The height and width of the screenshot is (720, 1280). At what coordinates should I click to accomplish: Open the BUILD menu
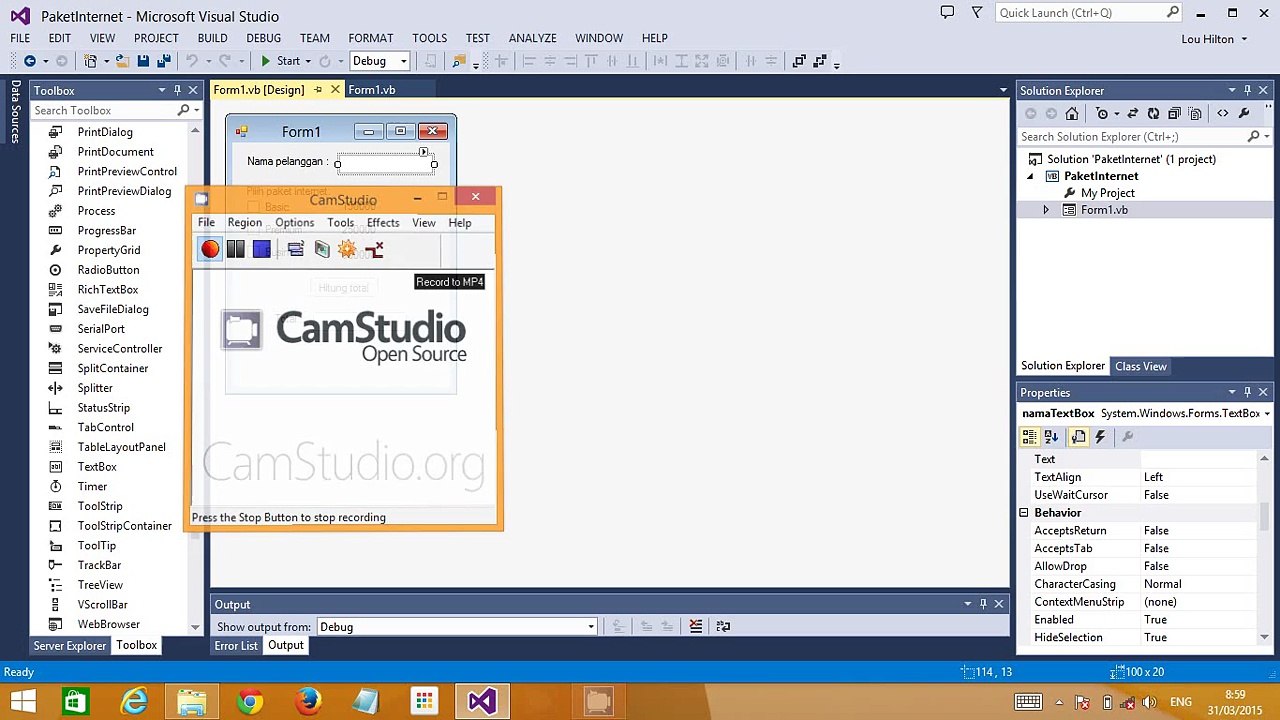(x=212, y=38)
